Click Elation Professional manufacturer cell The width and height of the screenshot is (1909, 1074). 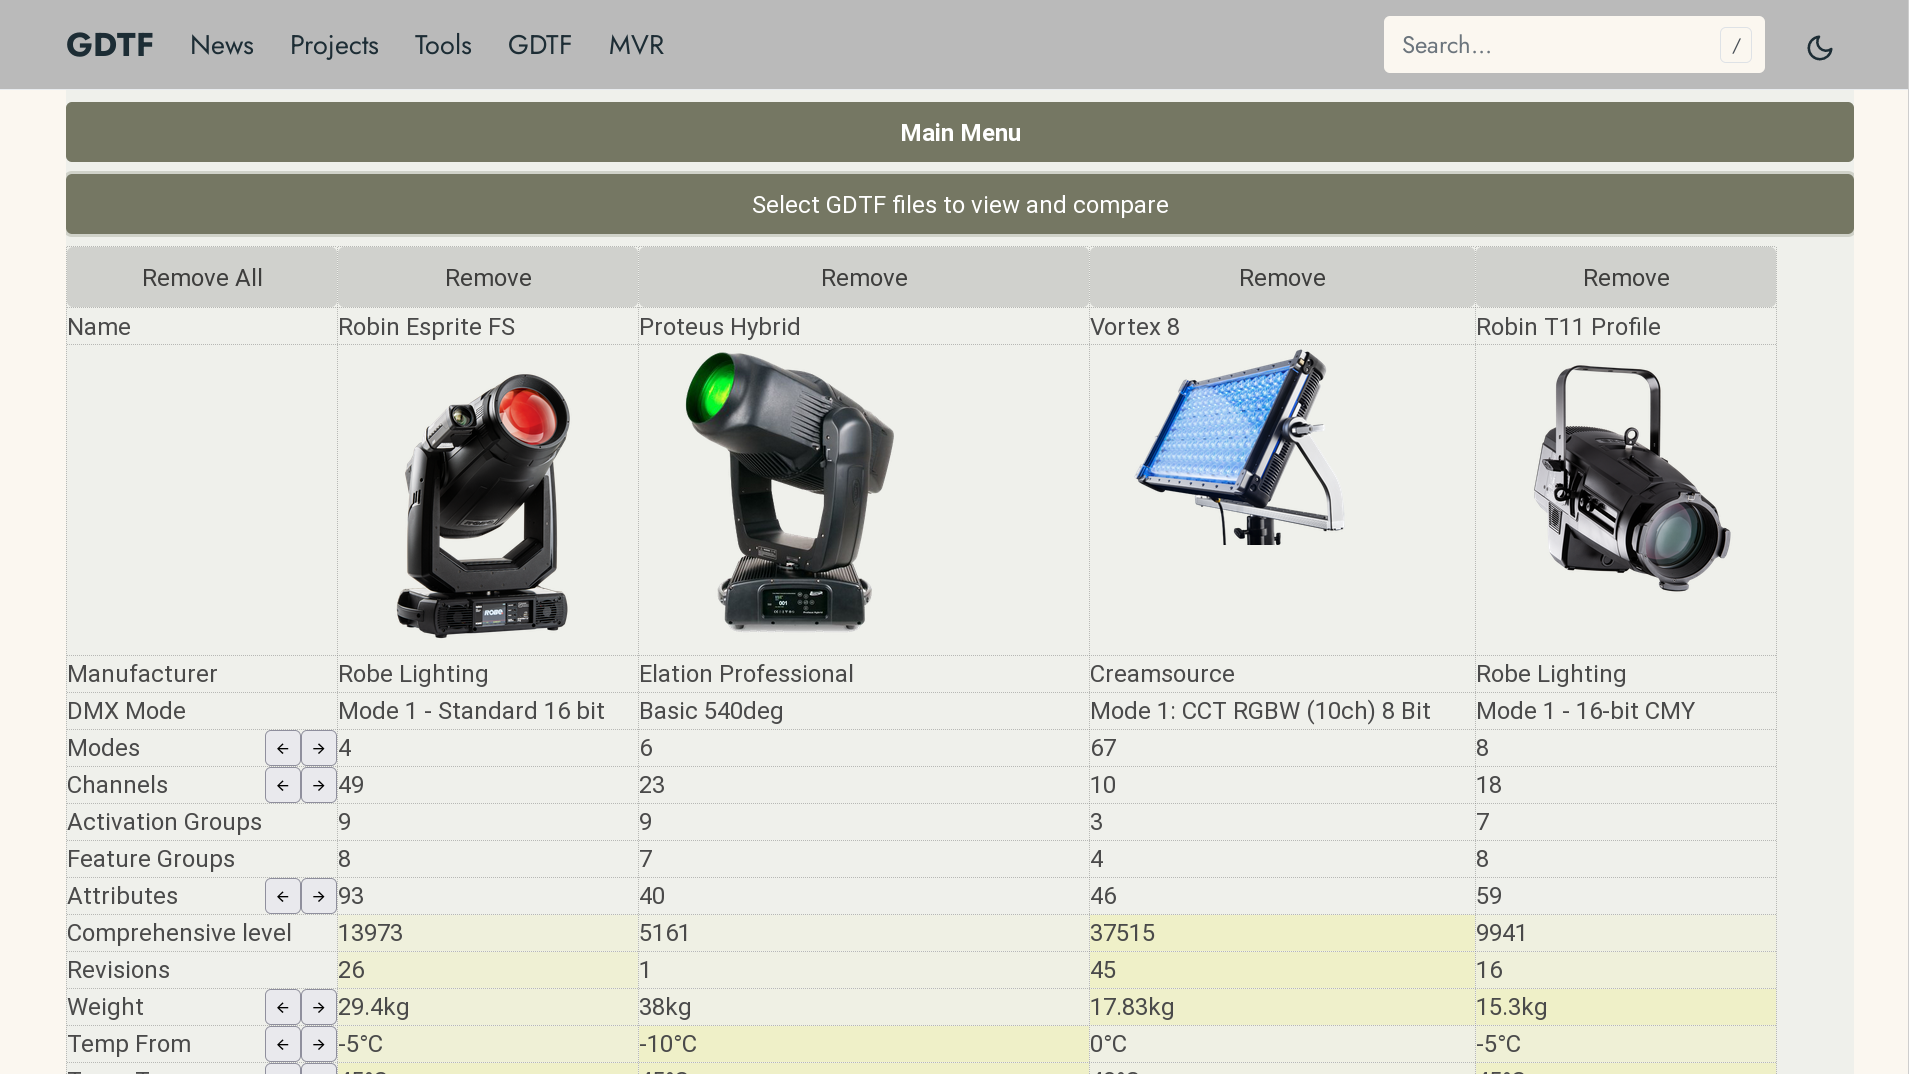pyautogui.click(x=864, y=674)
